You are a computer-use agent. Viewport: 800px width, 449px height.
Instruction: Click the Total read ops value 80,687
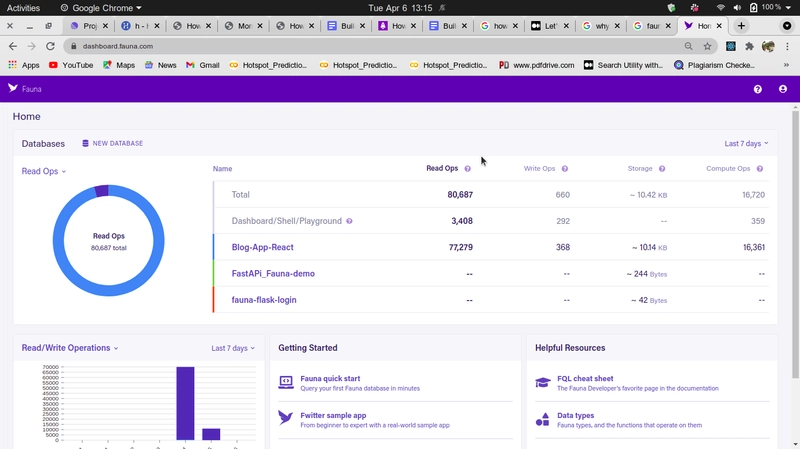(460, 195)
